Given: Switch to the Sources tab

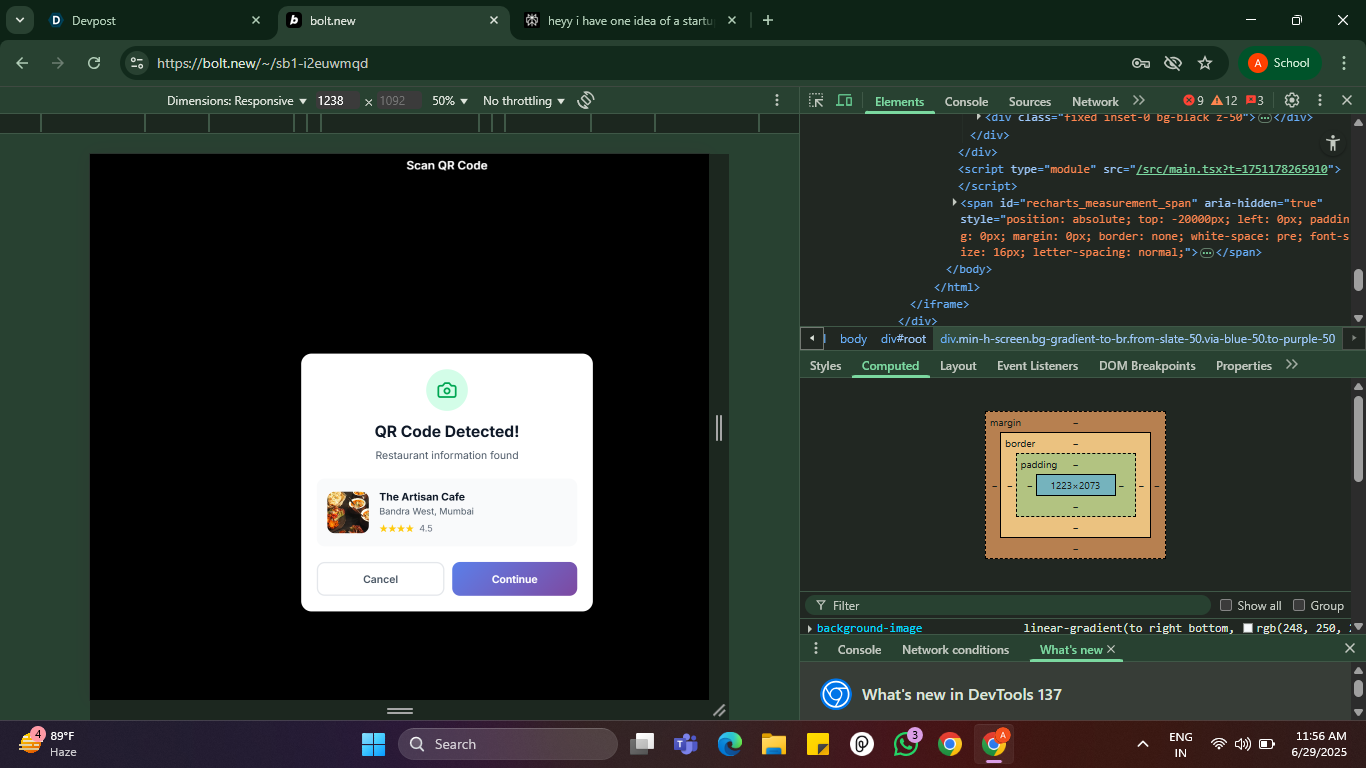Looking at the screenshot, I should (x=1030, y=101).
